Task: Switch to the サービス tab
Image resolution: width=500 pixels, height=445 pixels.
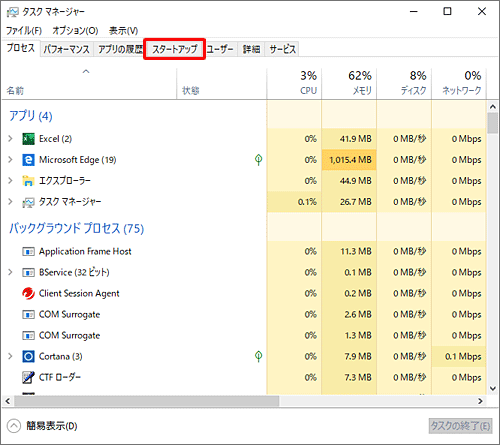Action: click(x=282, y=49)
